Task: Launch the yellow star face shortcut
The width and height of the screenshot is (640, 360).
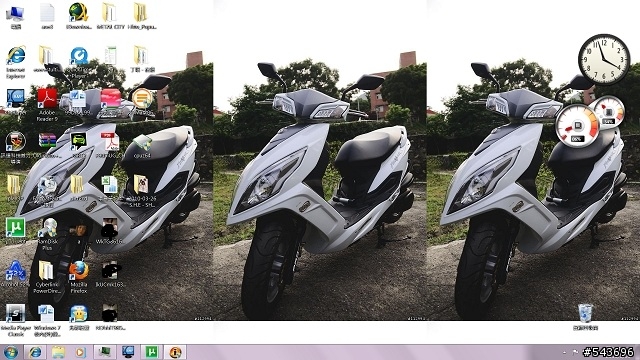Action: coord(78,314)
